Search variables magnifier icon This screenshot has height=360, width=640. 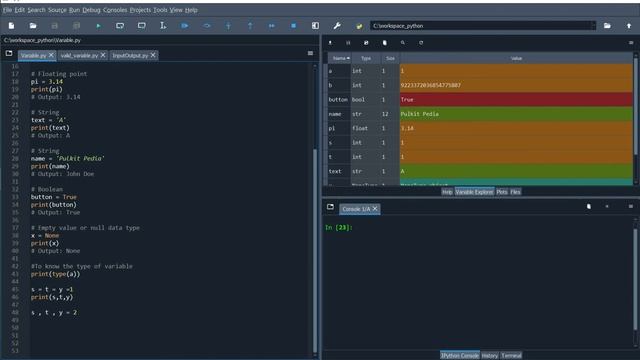(403, 42)
